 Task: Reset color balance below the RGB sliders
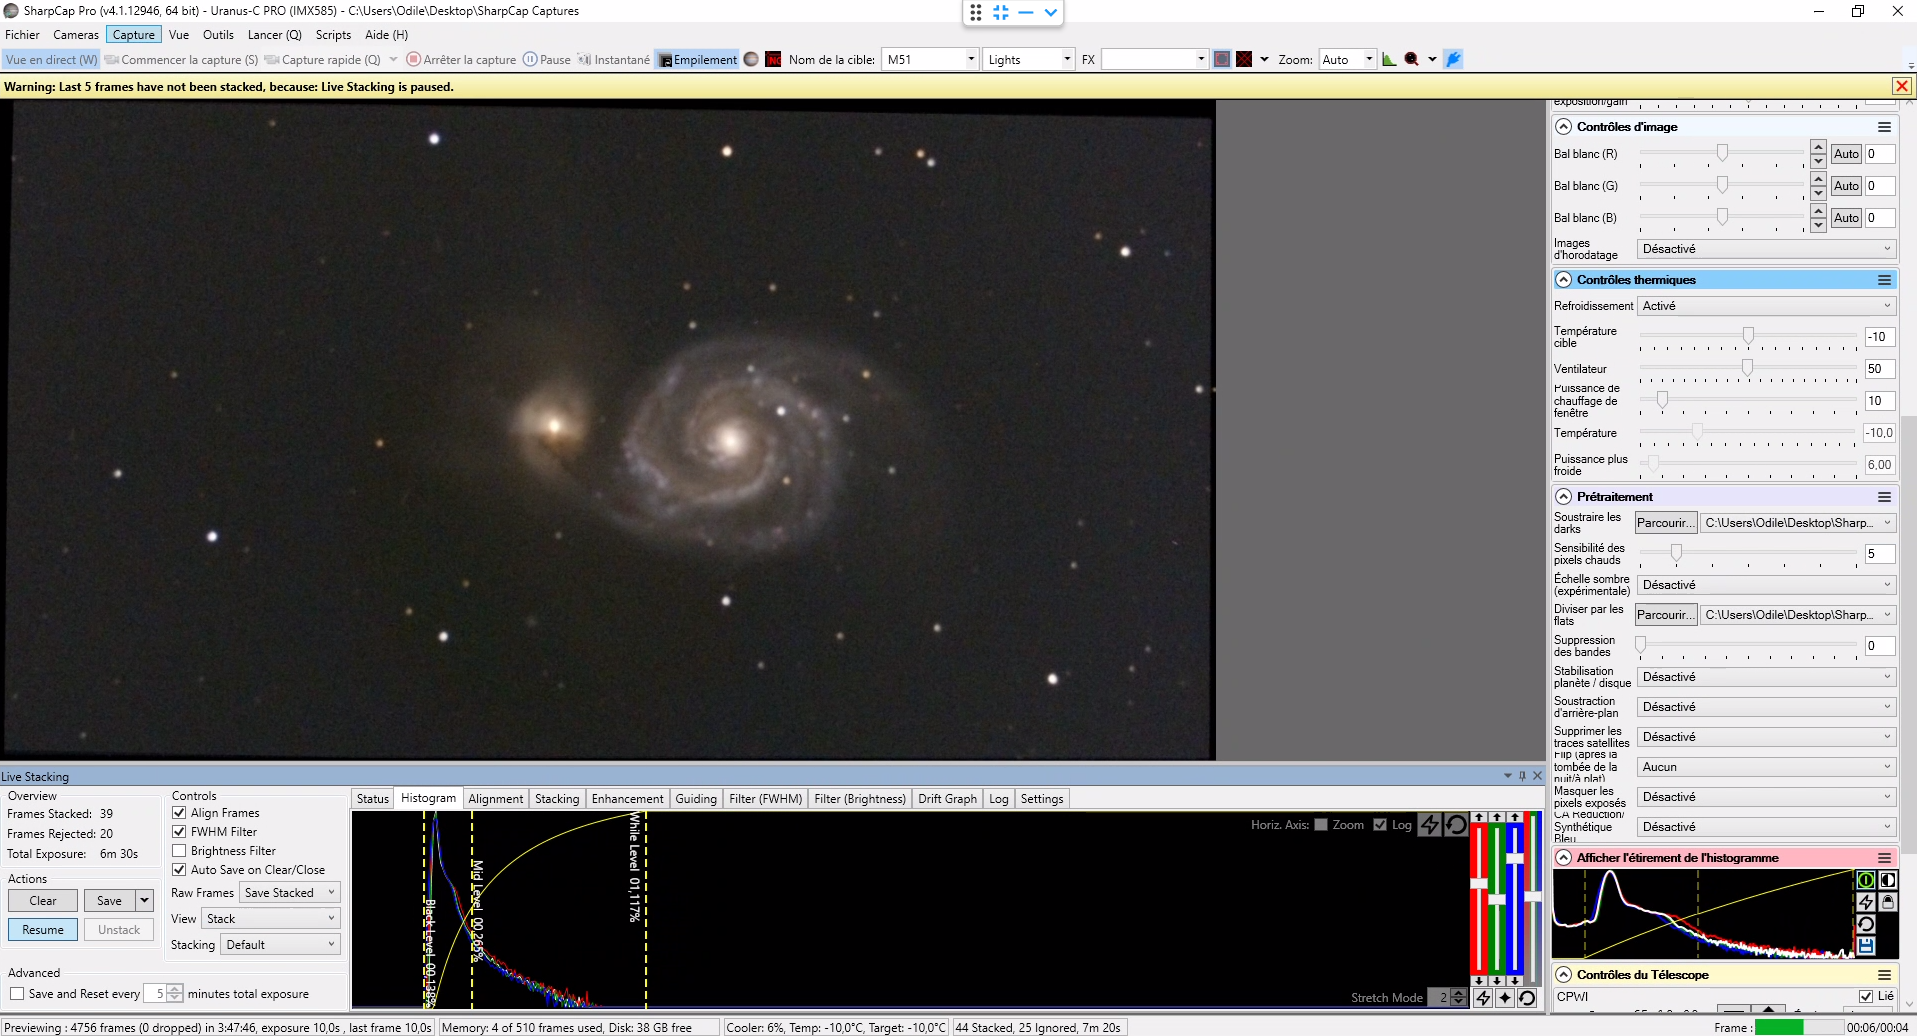(1527, 998)
